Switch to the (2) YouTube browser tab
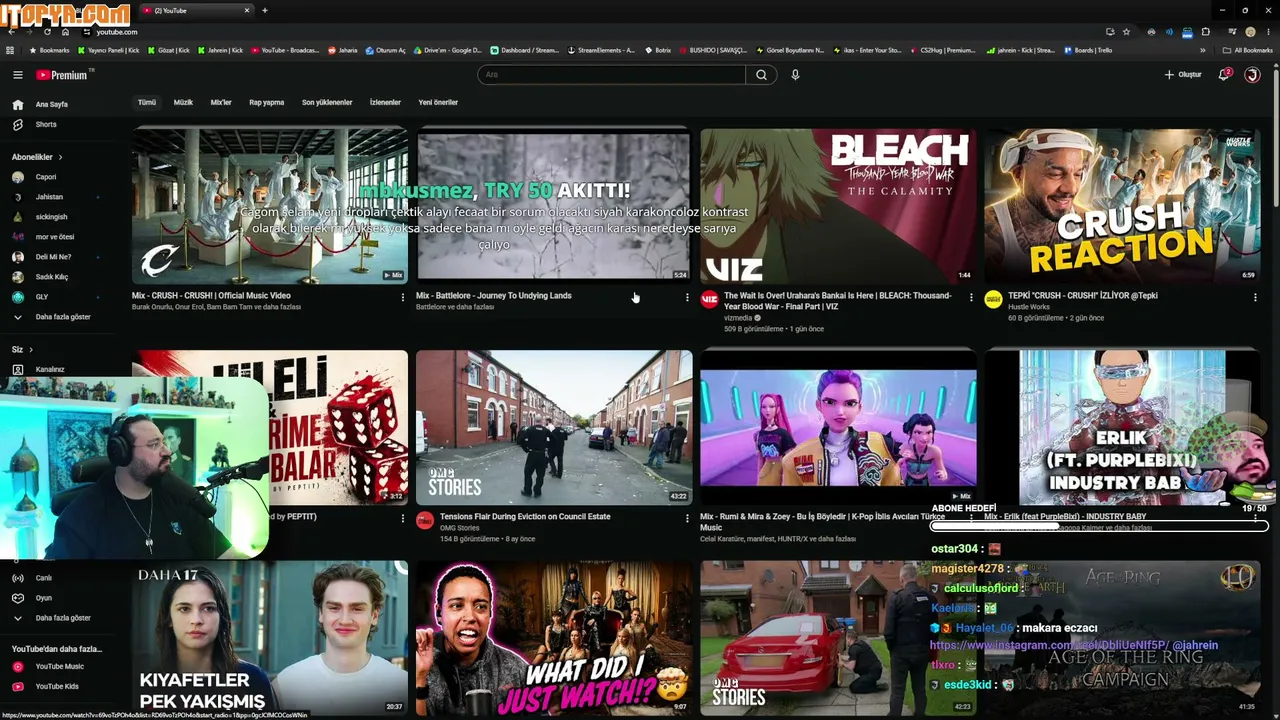The height and width of the screenshot is (720, 1280). (195, 10)
